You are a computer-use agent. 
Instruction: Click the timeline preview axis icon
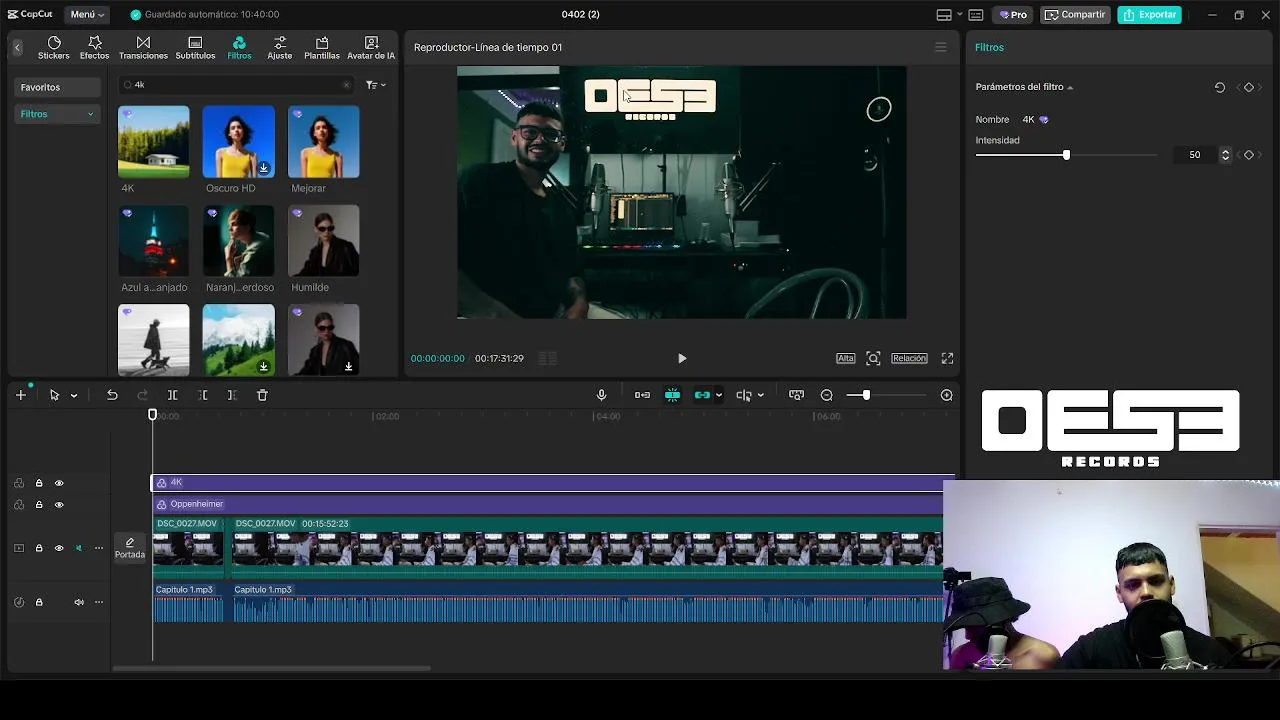pos(743,395)
